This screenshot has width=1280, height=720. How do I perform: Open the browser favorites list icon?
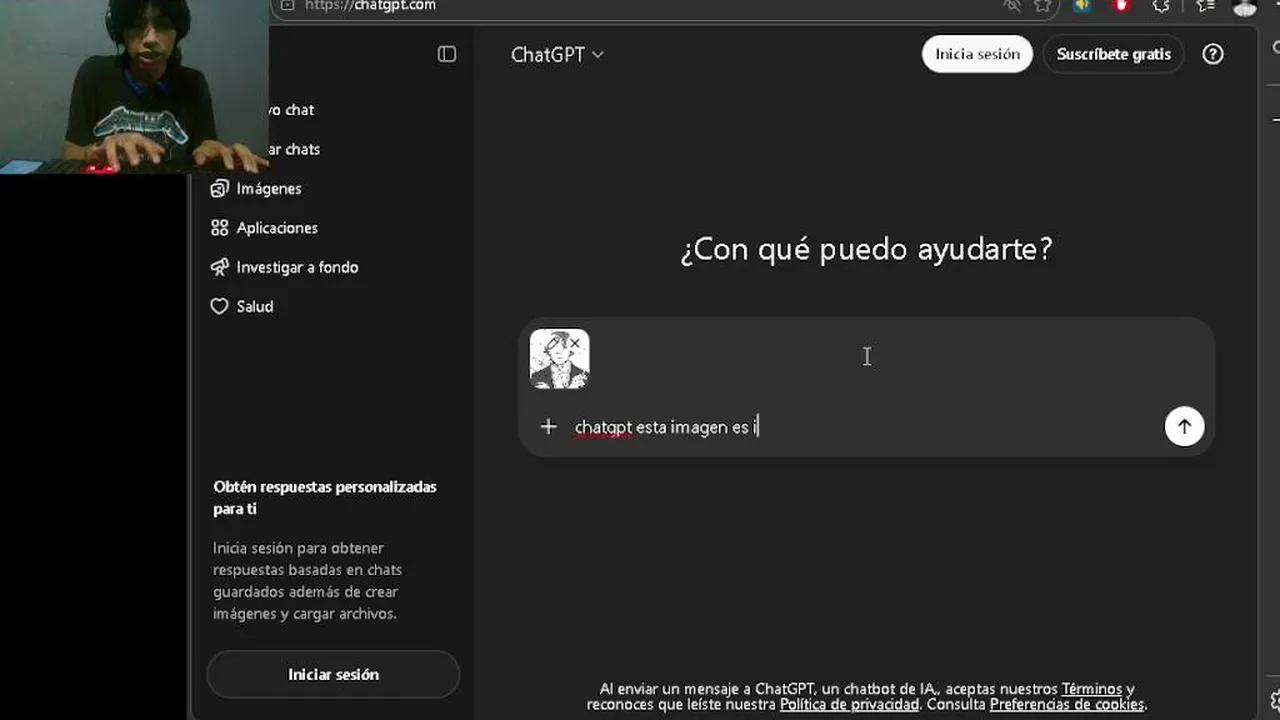tap(1205, 6)
